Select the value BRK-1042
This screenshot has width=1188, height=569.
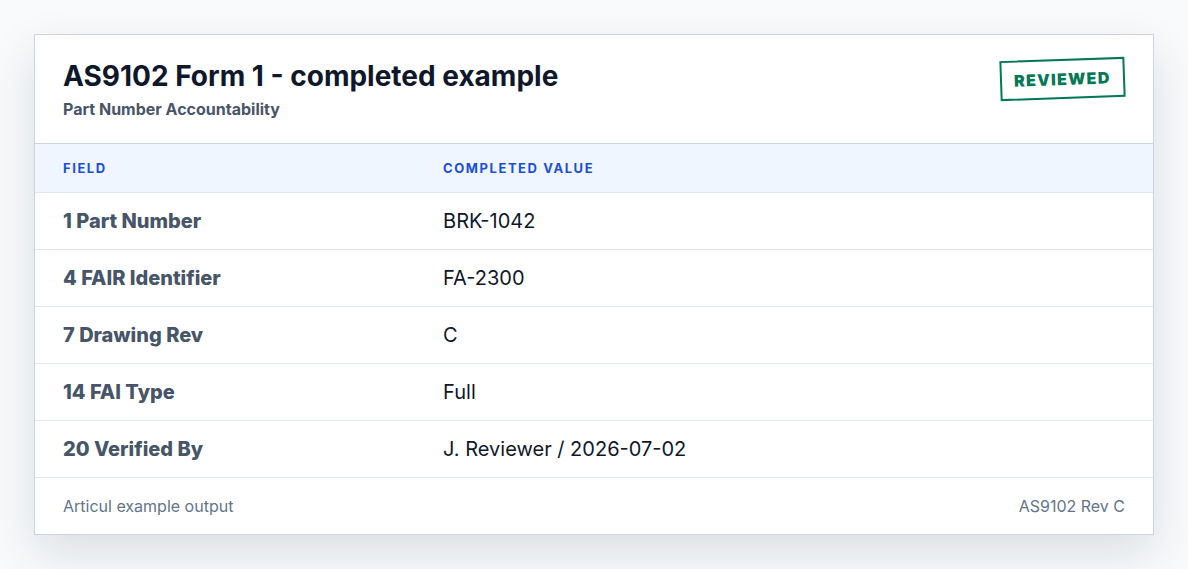click(x=489, y=221)
